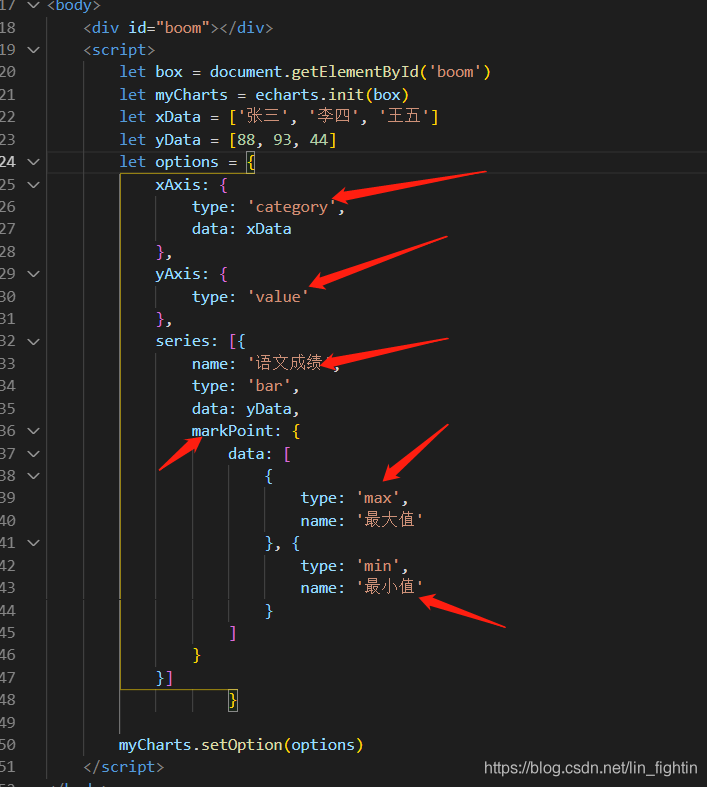Viewport: 707px width, 787px height.
Task: Click the '最大值' name string
Action: (x=389, y=520)
